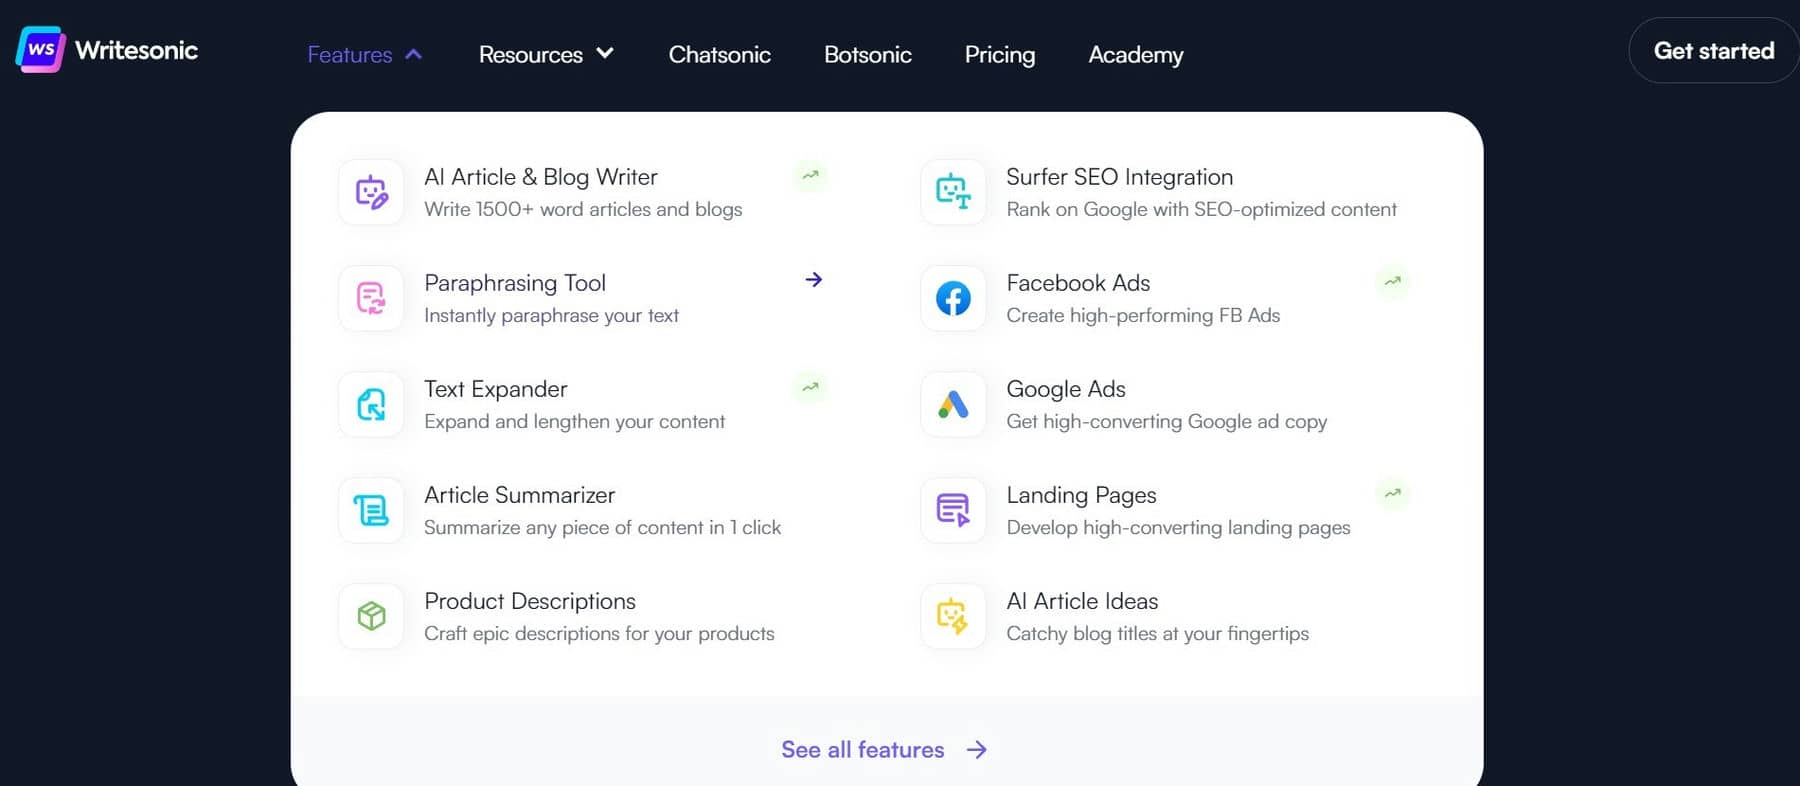Viewport: 1800px width, 786px height.
Task: Select the Academy navigation item
Action: (1135, 55)
